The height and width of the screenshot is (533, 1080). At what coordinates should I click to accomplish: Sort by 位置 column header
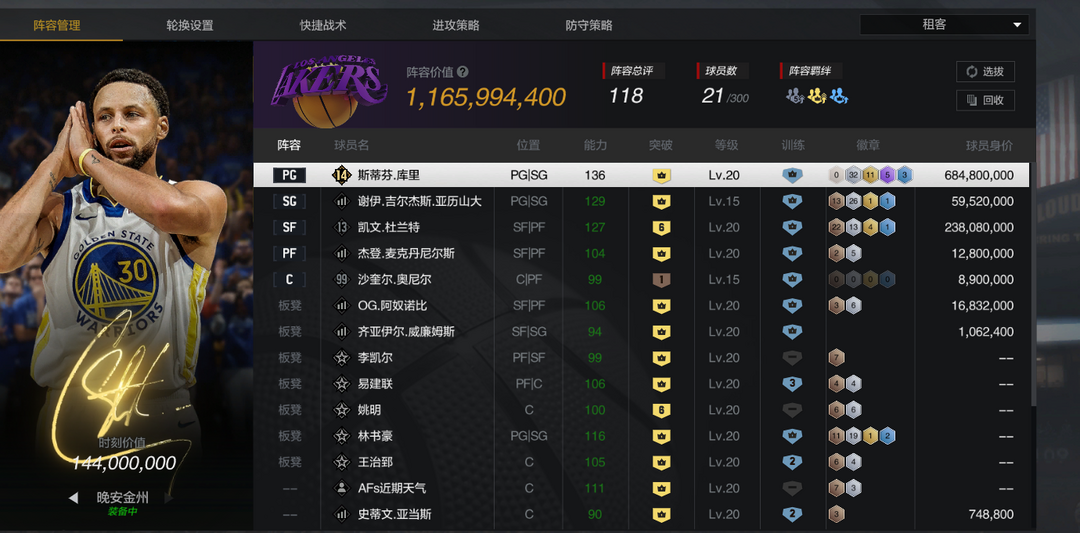(528, 145)
